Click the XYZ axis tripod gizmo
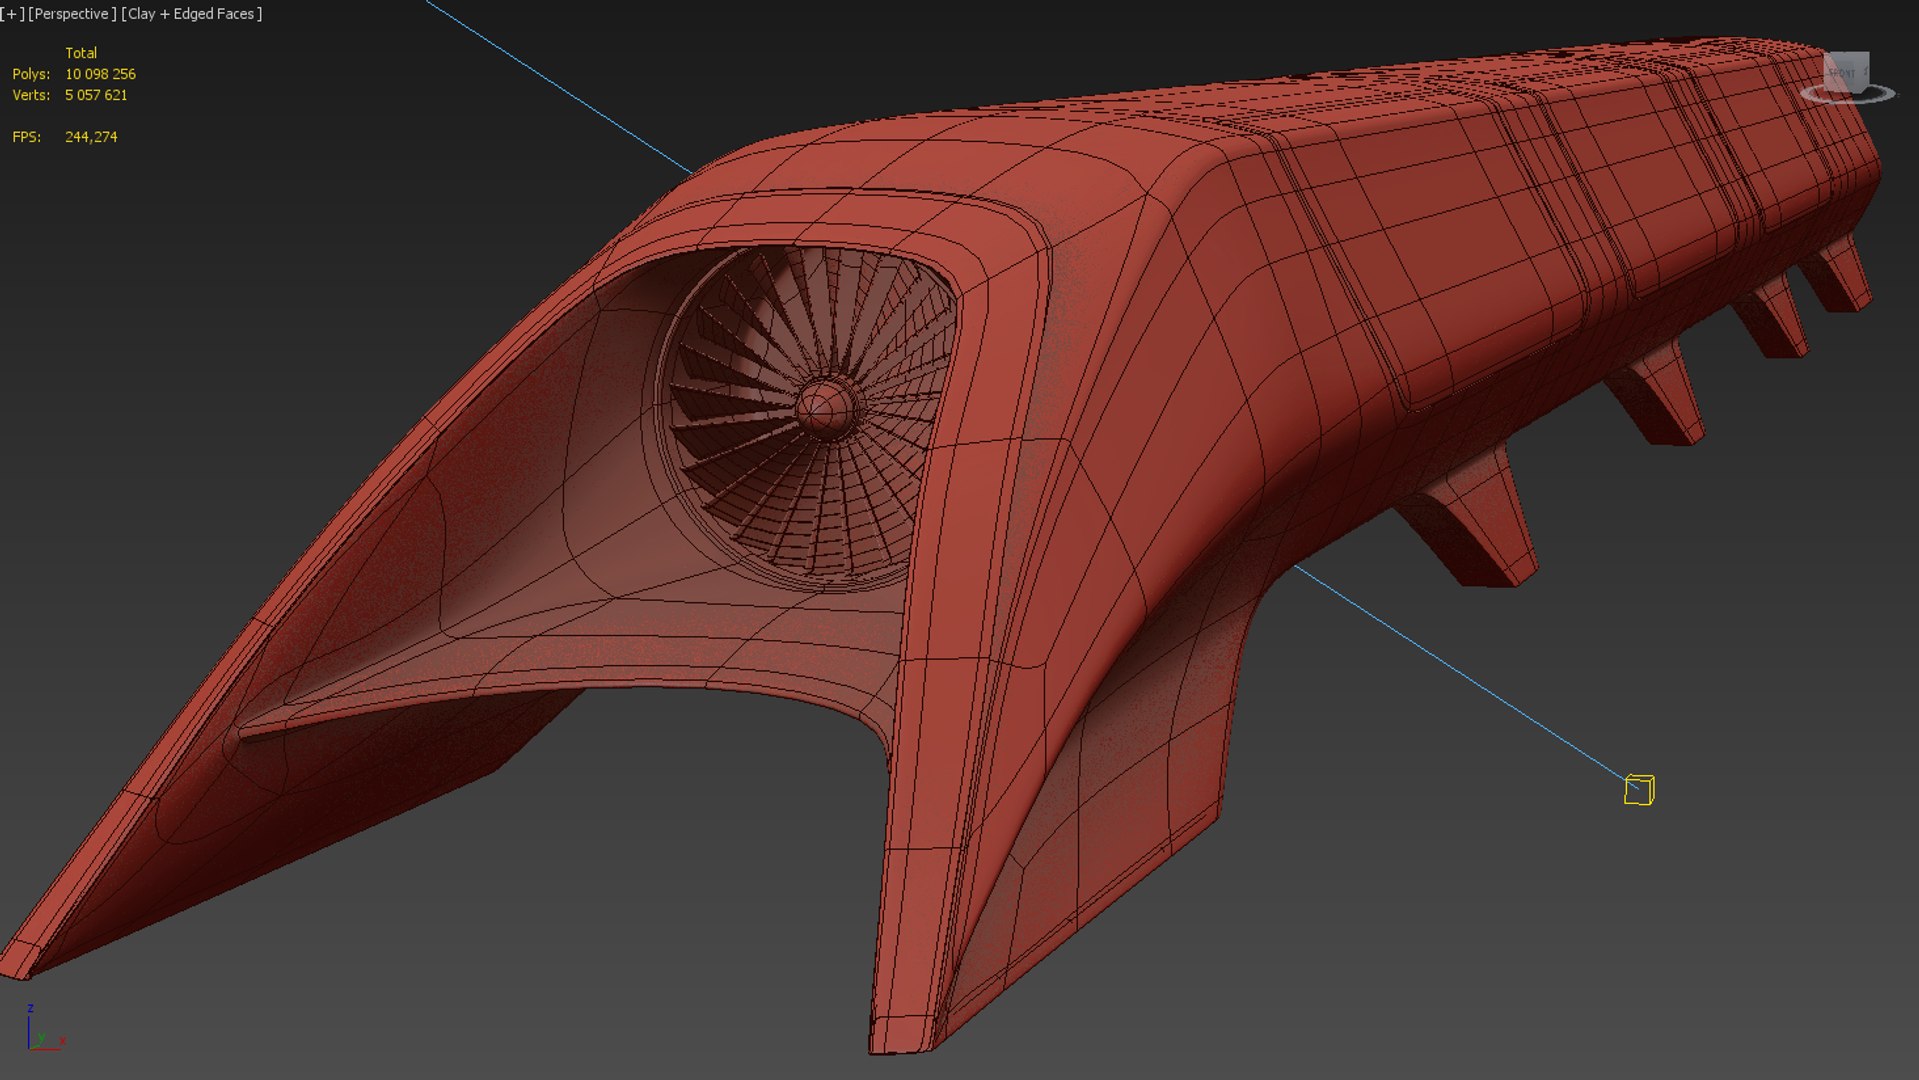The image size is (1919, 1080). tap(44, 1027)
